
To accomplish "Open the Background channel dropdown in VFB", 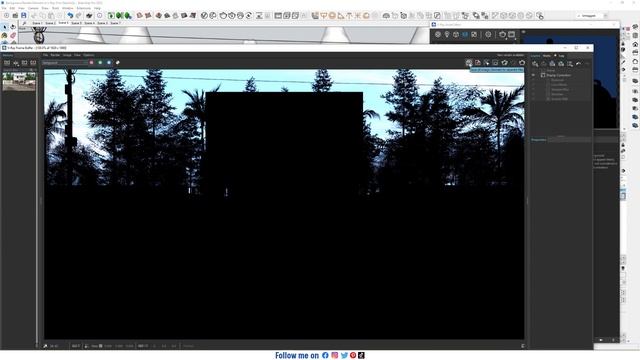I will click(x=64, y=62).
